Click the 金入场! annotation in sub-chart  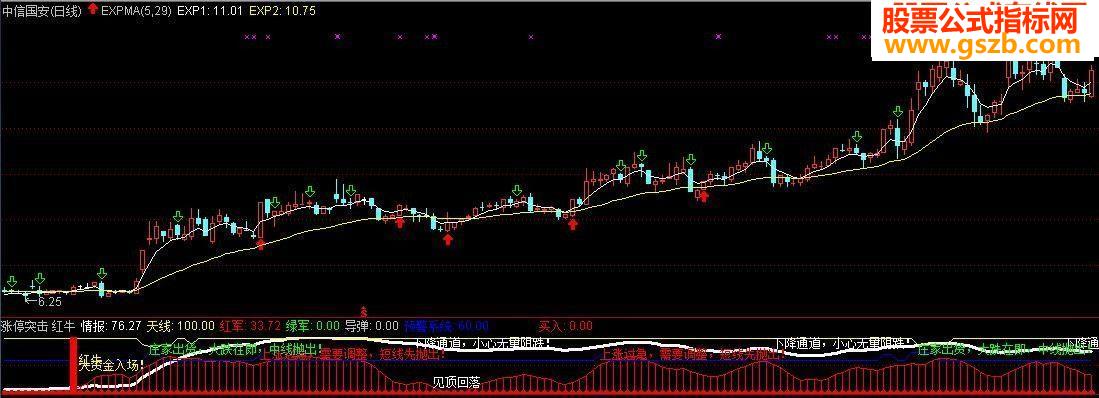pyautogui.click(x=123, y=364)
